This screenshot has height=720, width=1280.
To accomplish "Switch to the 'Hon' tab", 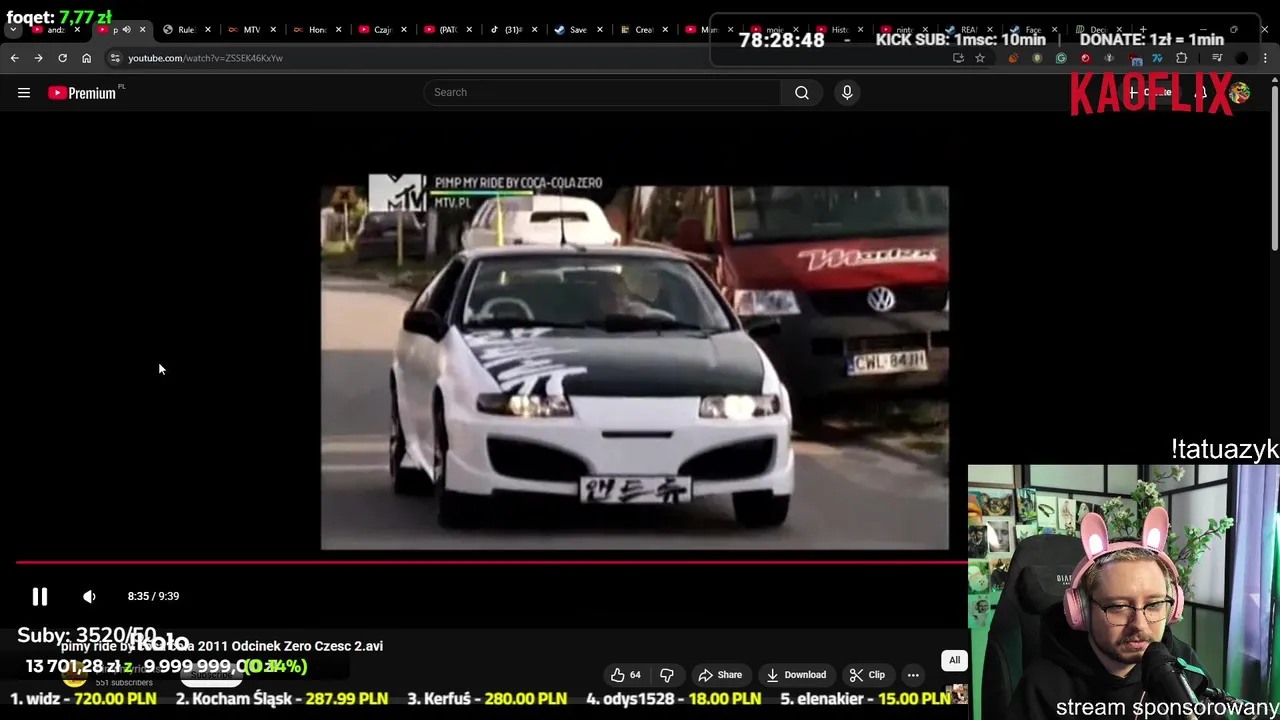I will tap(316, 30).
